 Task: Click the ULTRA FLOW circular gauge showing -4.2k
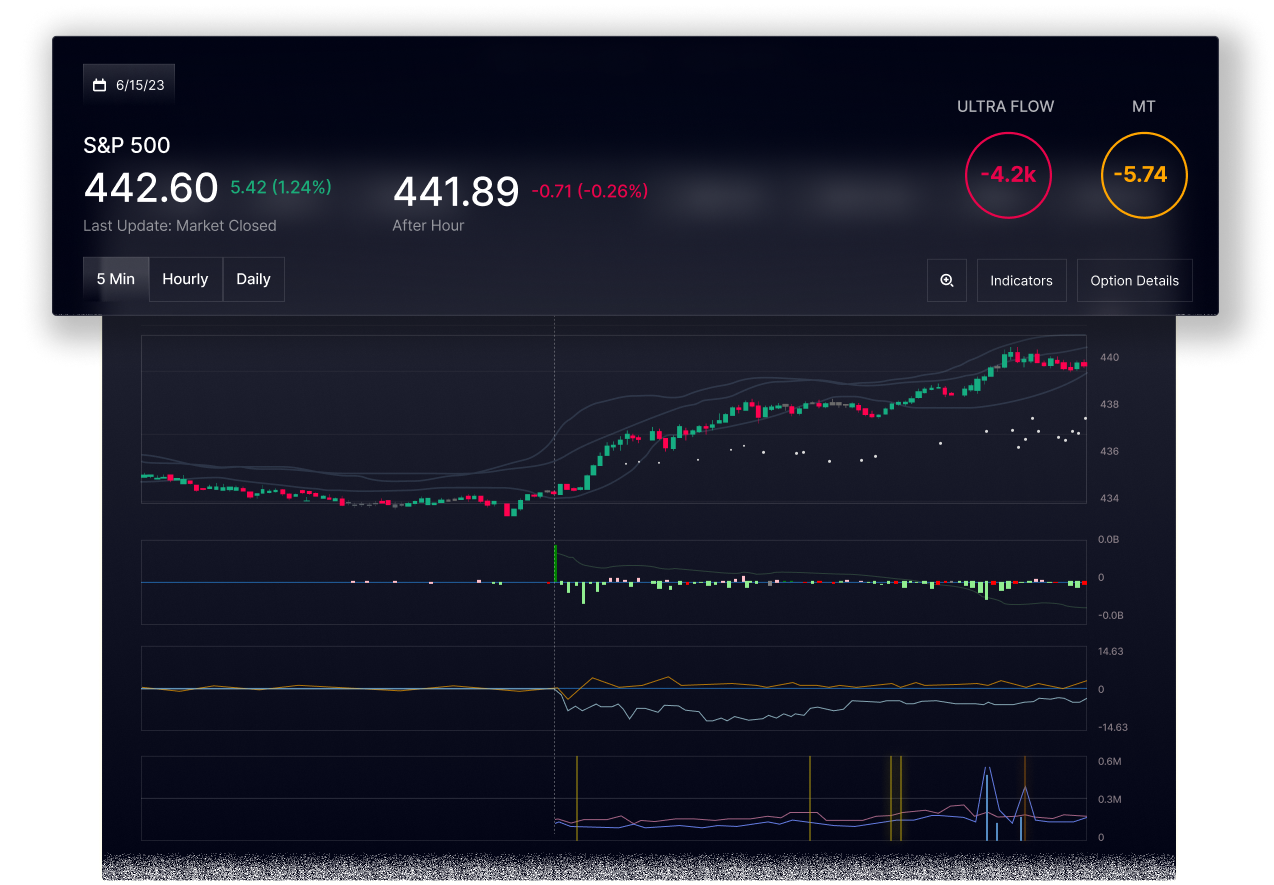point(1007,174)
